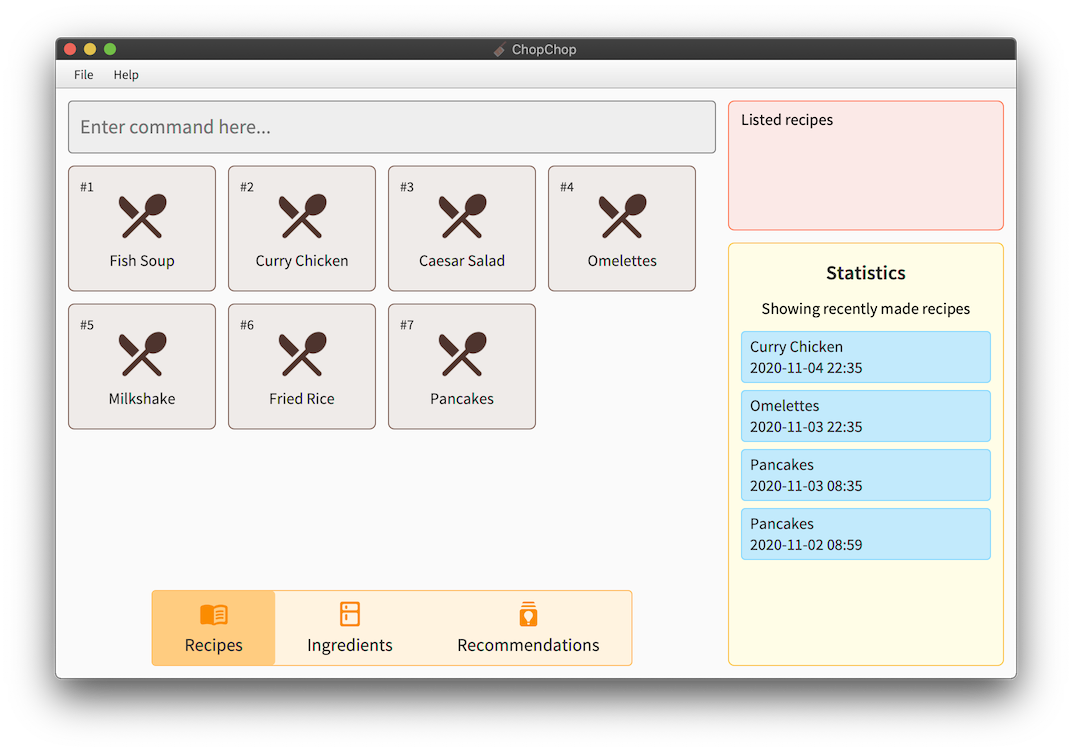Image resolution: width=1072 pixels, height=752 pixels.
Task: Click the Curry Chicken utensils icon
Action: 302,216
